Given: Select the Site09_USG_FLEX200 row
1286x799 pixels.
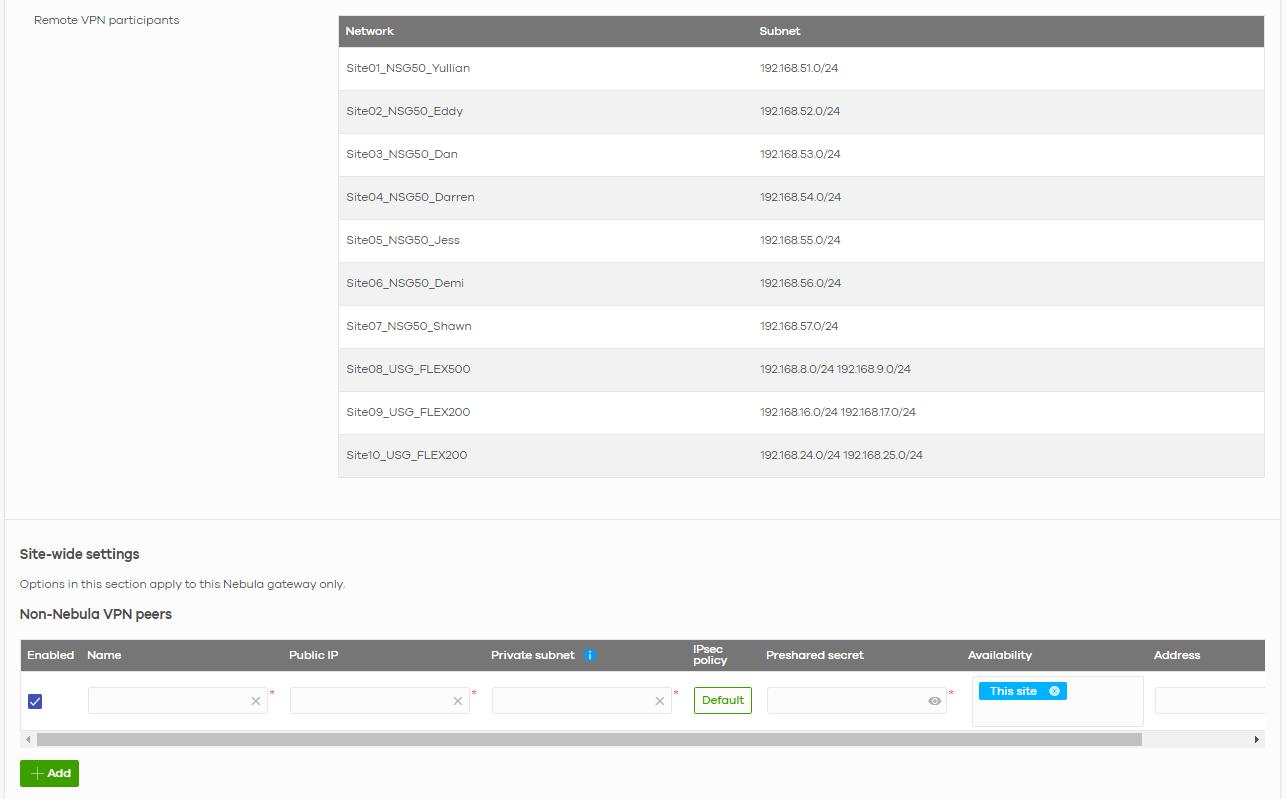Looking at the screenshot, I should click(x=801, y=412).
